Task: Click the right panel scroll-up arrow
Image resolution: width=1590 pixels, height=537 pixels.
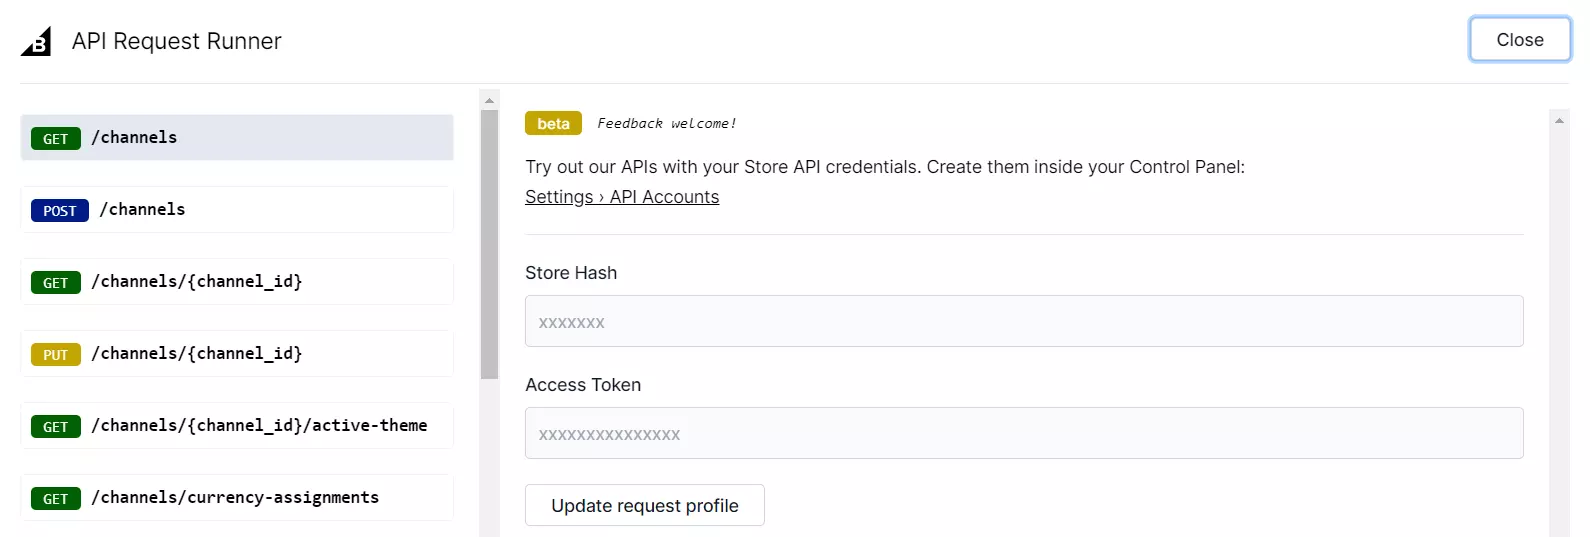Action: [1559, 120]
